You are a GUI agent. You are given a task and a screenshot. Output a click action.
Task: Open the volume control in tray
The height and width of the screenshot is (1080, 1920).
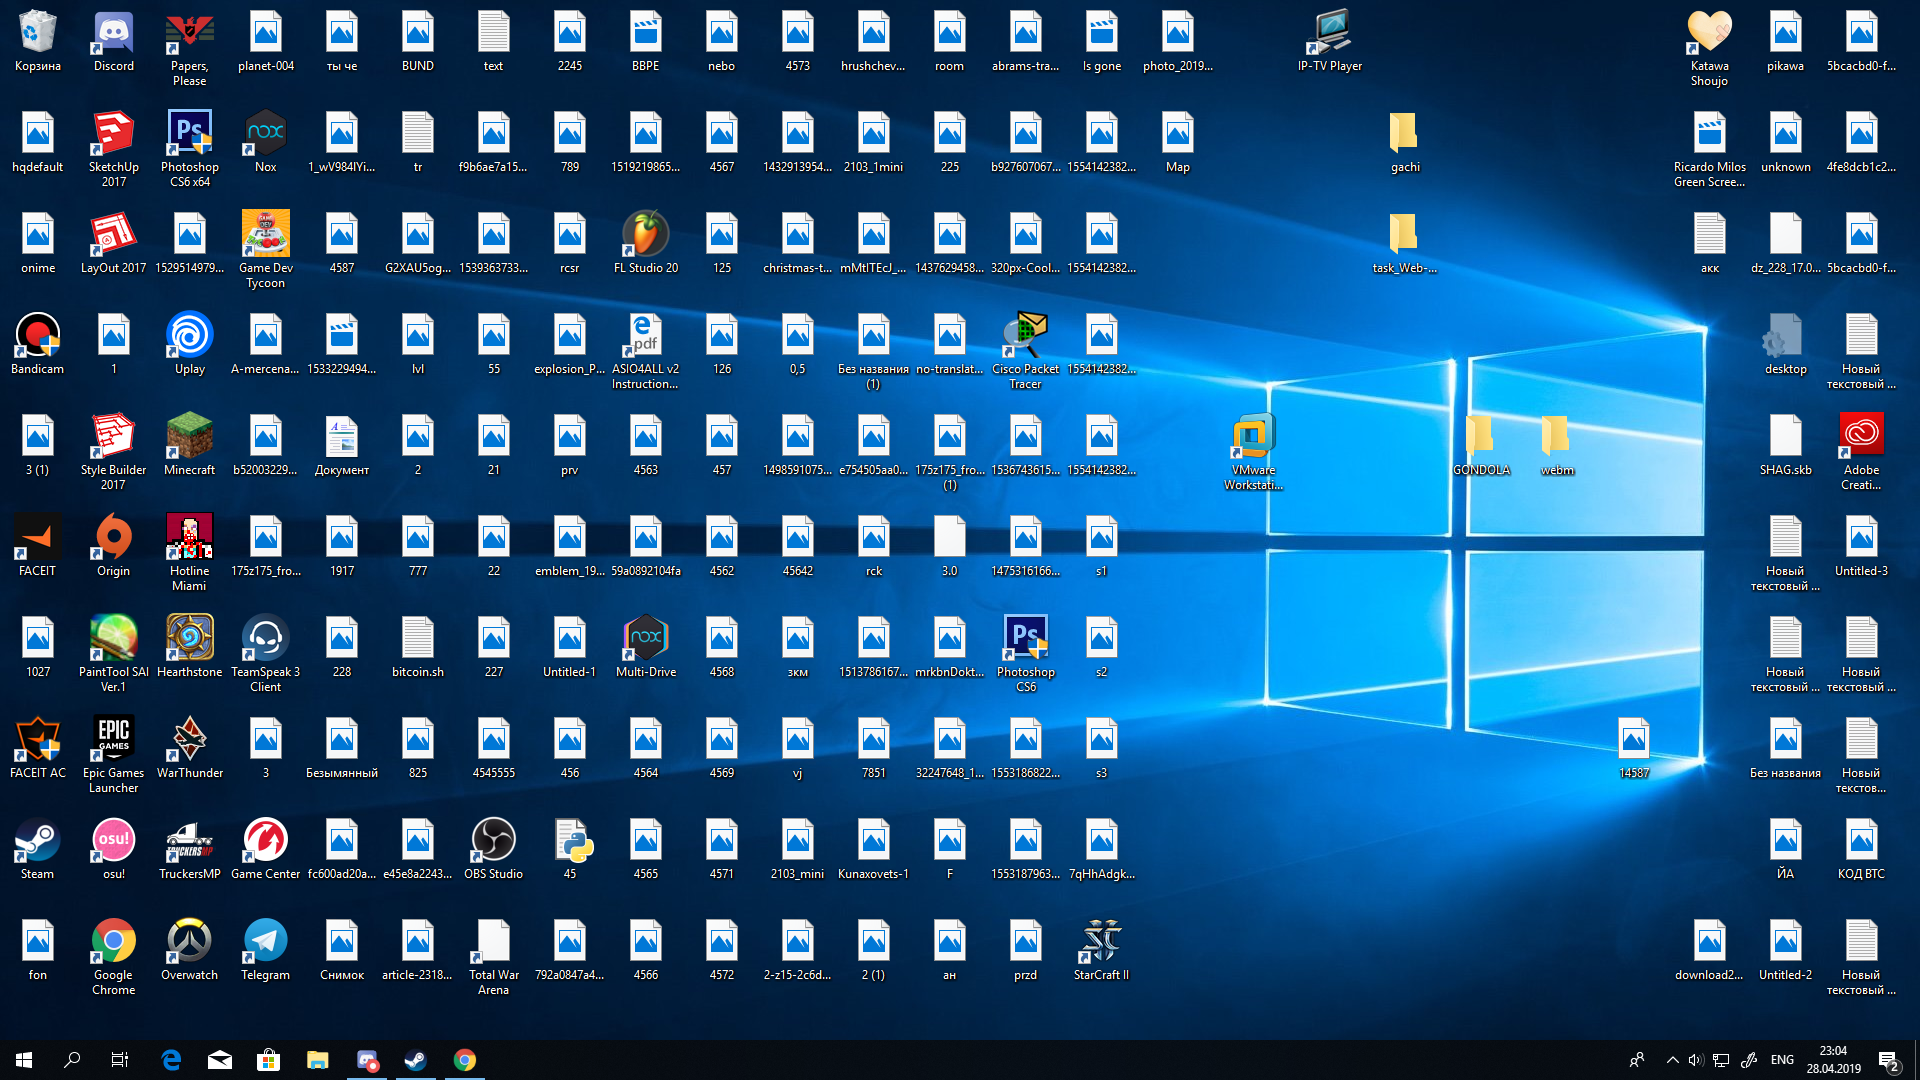1696,1060
